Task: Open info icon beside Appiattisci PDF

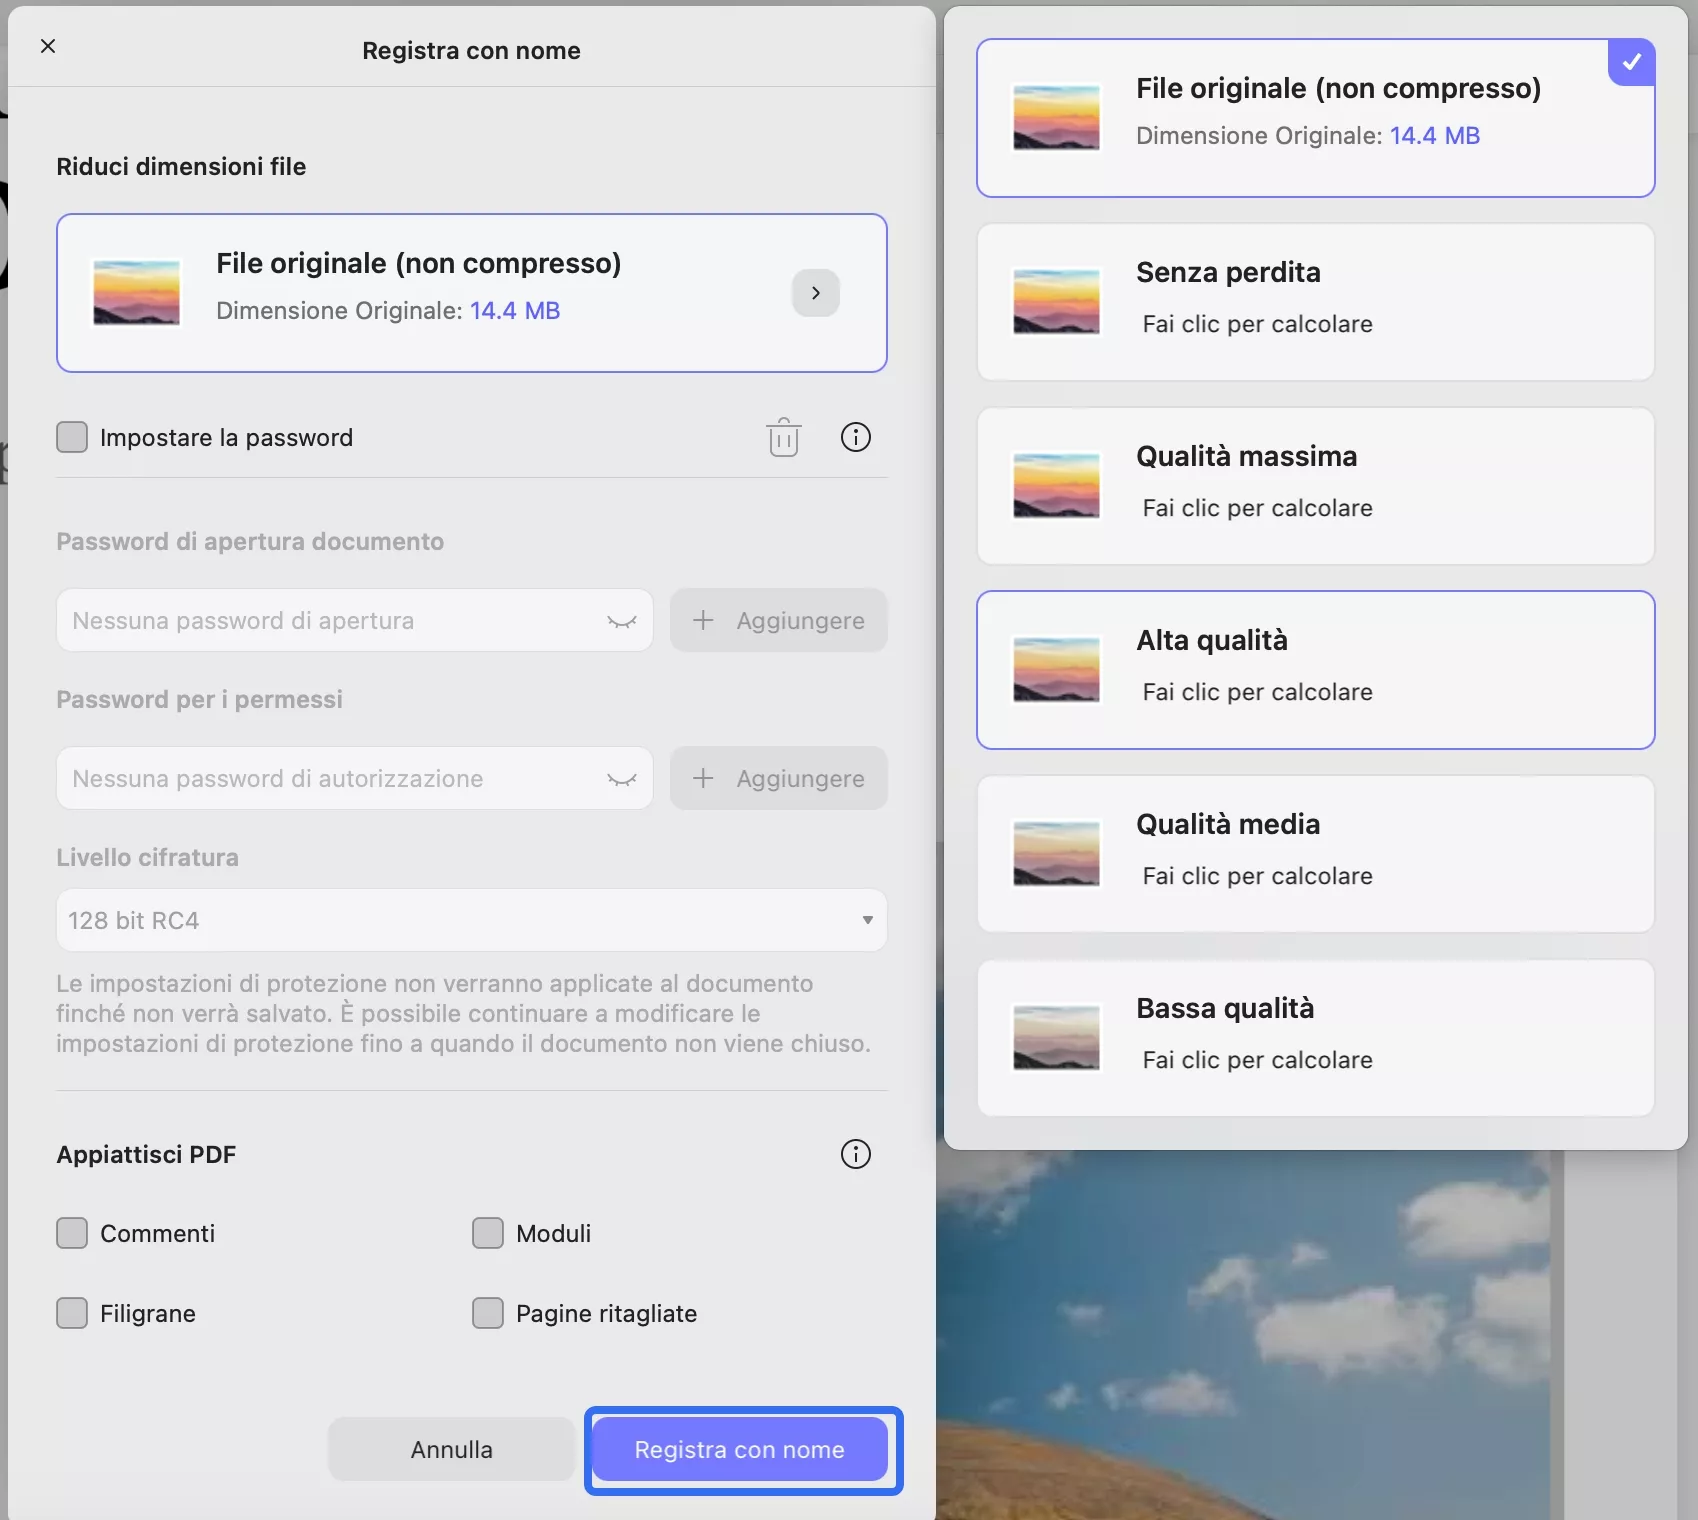Action: pos(856,1154)
